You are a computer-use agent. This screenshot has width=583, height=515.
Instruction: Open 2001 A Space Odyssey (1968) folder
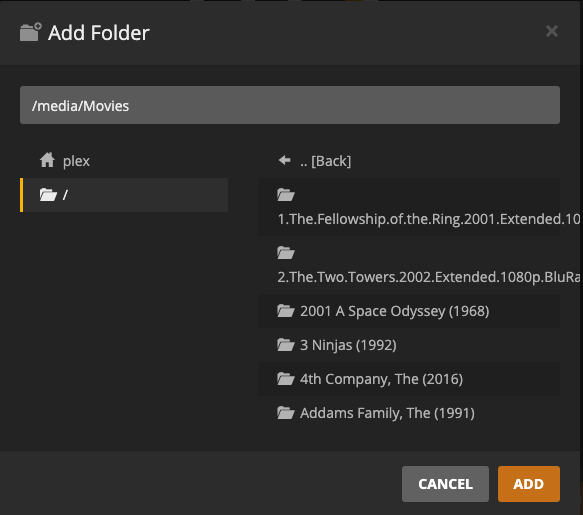tap(409, 311)
